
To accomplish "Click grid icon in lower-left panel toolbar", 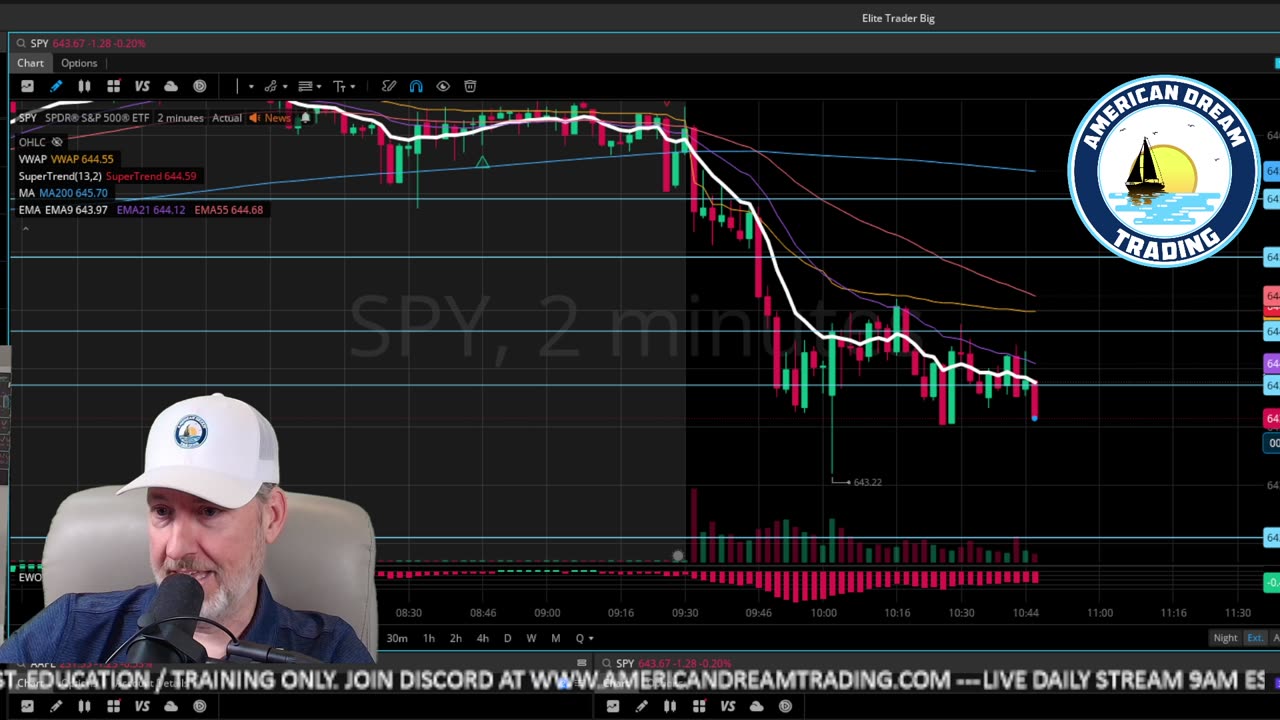I will [x=114, y=706].
